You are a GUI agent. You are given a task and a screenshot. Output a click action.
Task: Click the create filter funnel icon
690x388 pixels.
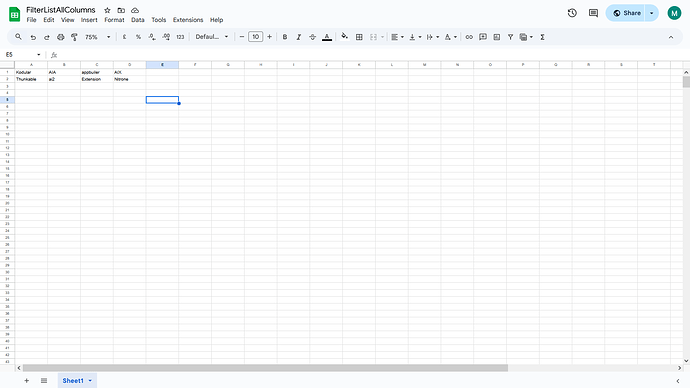(x=510, y=37)
